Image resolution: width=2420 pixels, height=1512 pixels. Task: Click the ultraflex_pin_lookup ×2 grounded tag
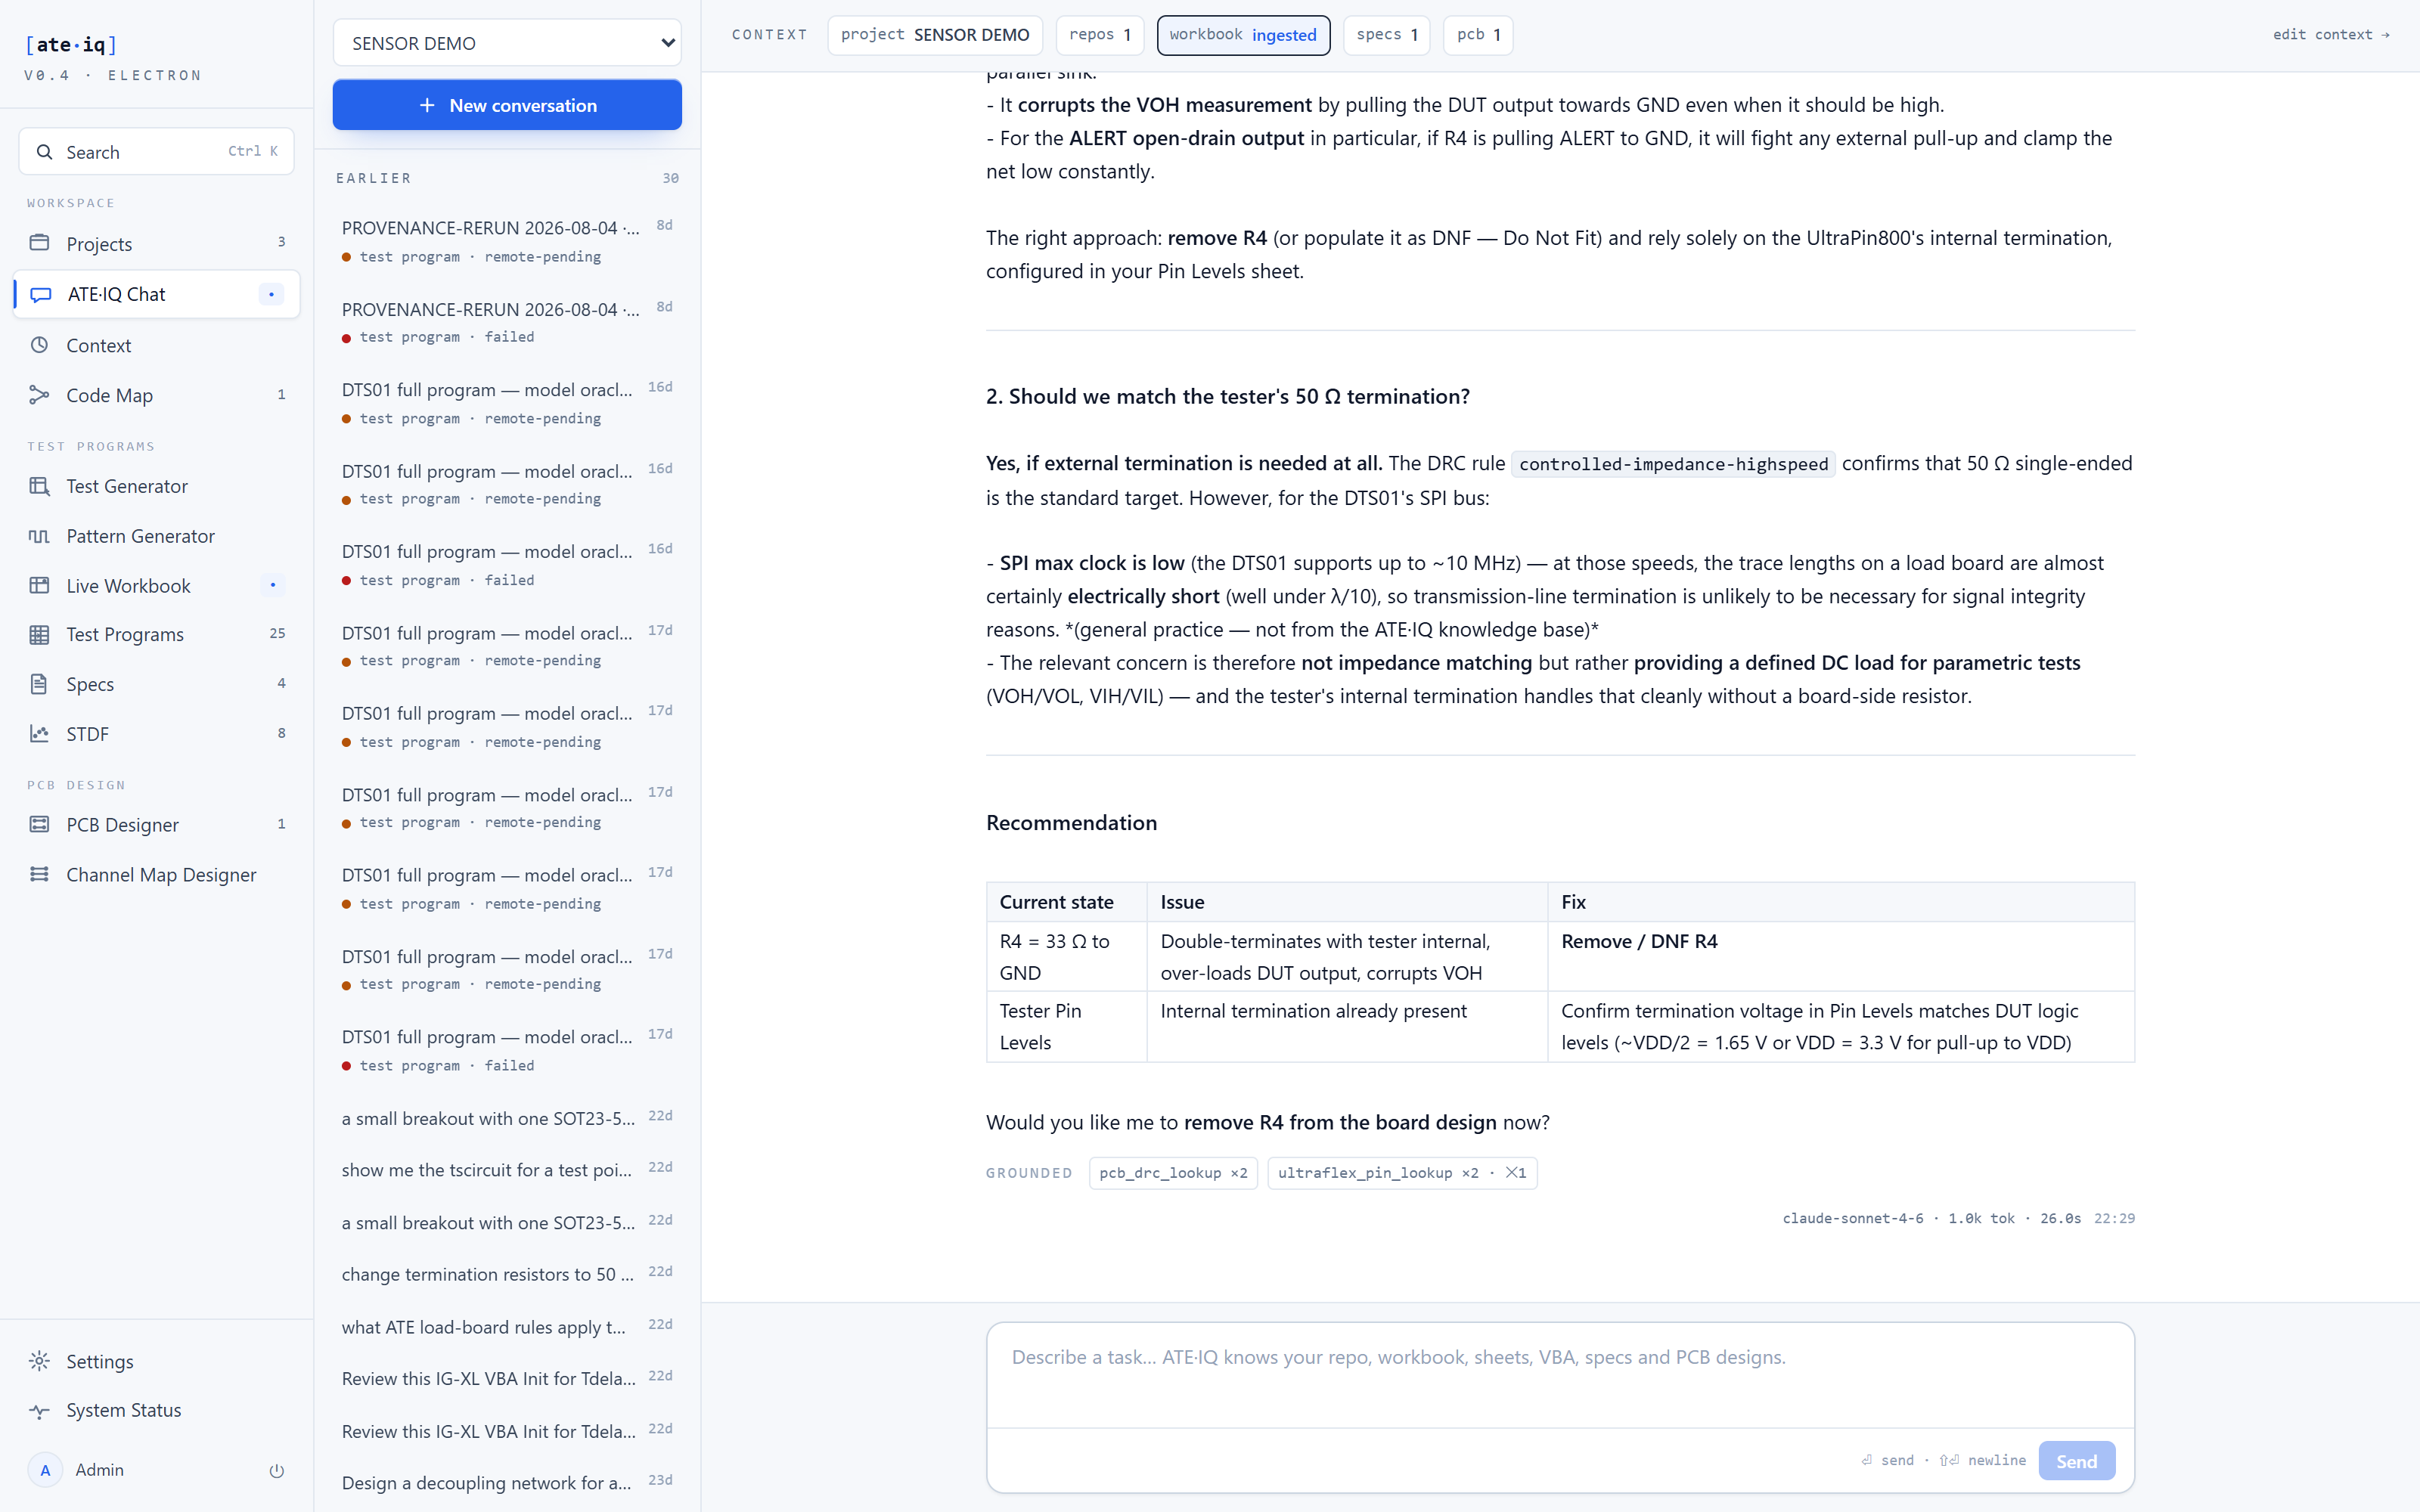click(x=1402, y=1173)
